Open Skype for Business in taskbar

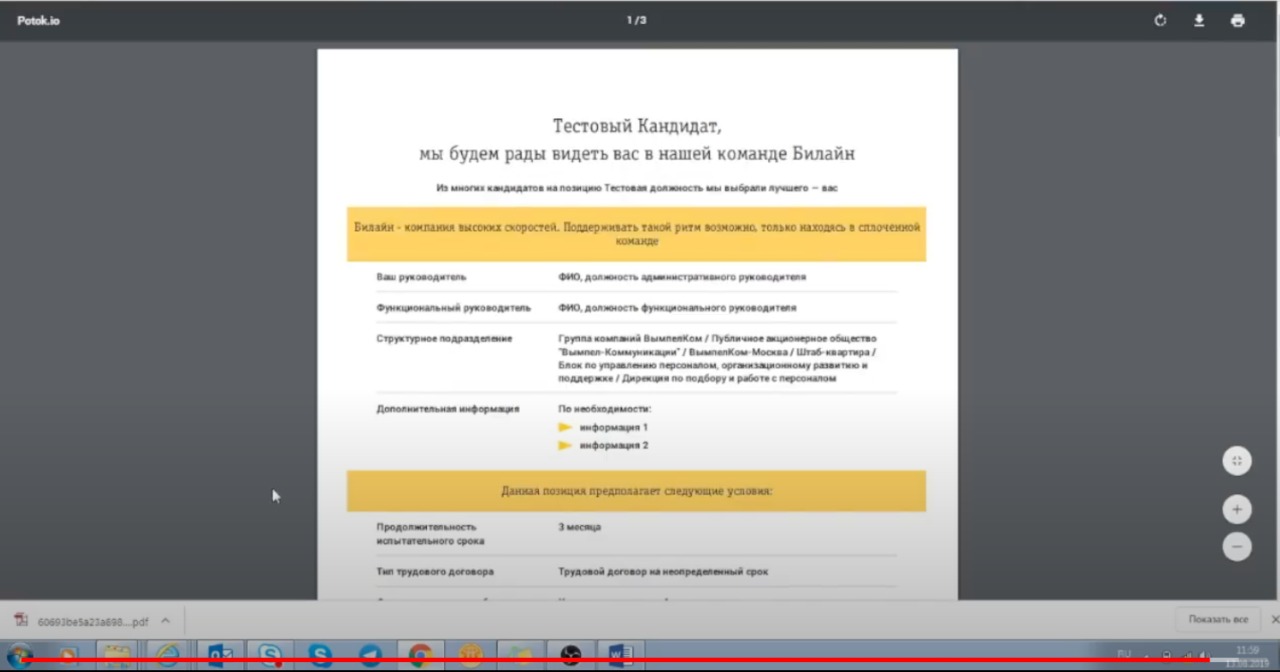coord(270,656)
